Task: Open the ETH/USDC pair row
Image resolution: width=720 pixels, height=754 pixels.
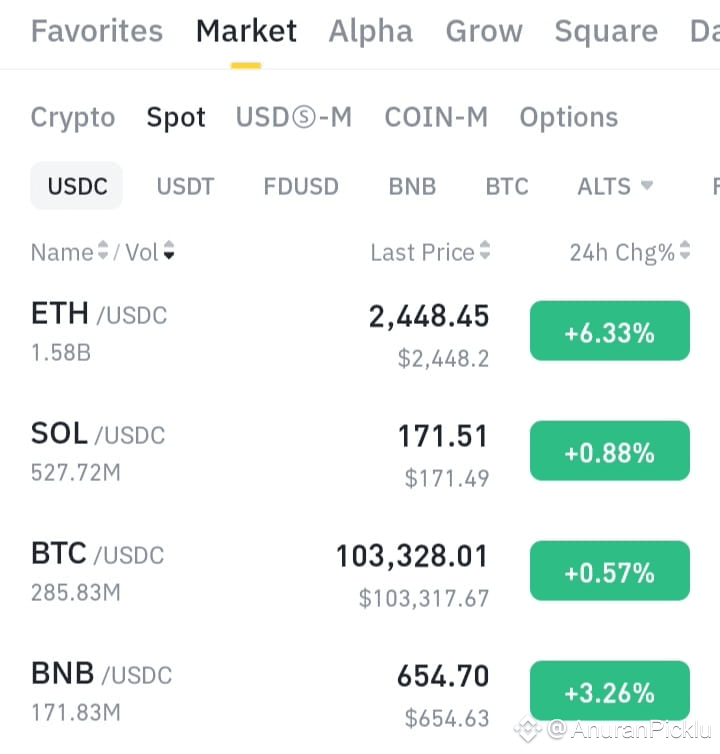Action: [360, 333]
